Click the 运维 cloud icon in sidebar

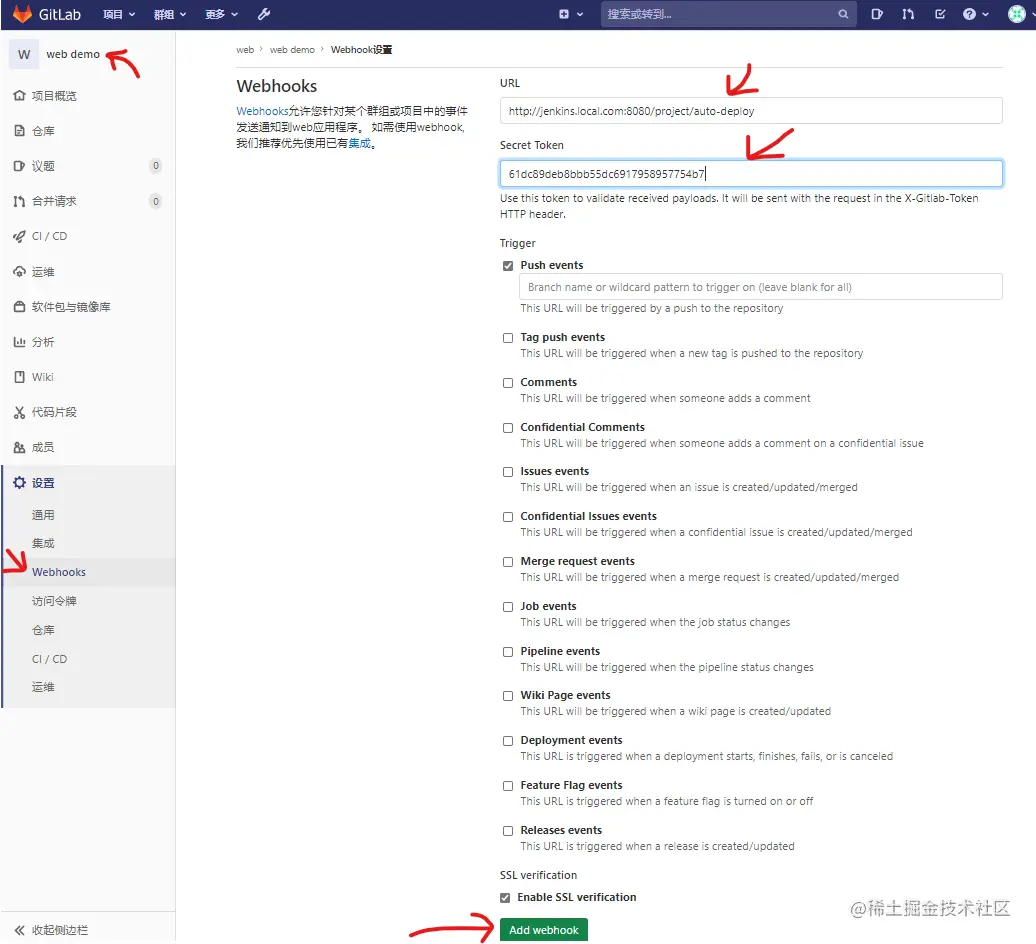point(19,272)
